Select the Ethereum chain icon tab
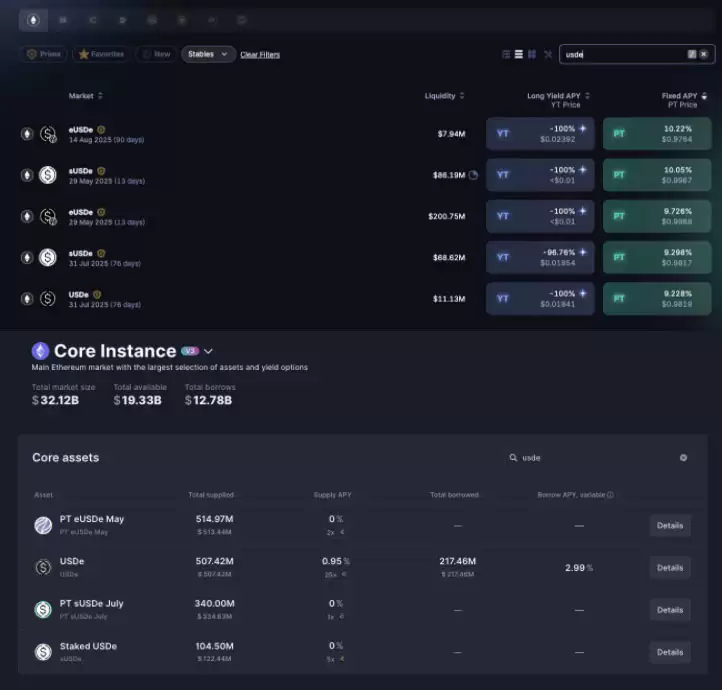This screenshot has width=722, height=690. click(33, 20)
